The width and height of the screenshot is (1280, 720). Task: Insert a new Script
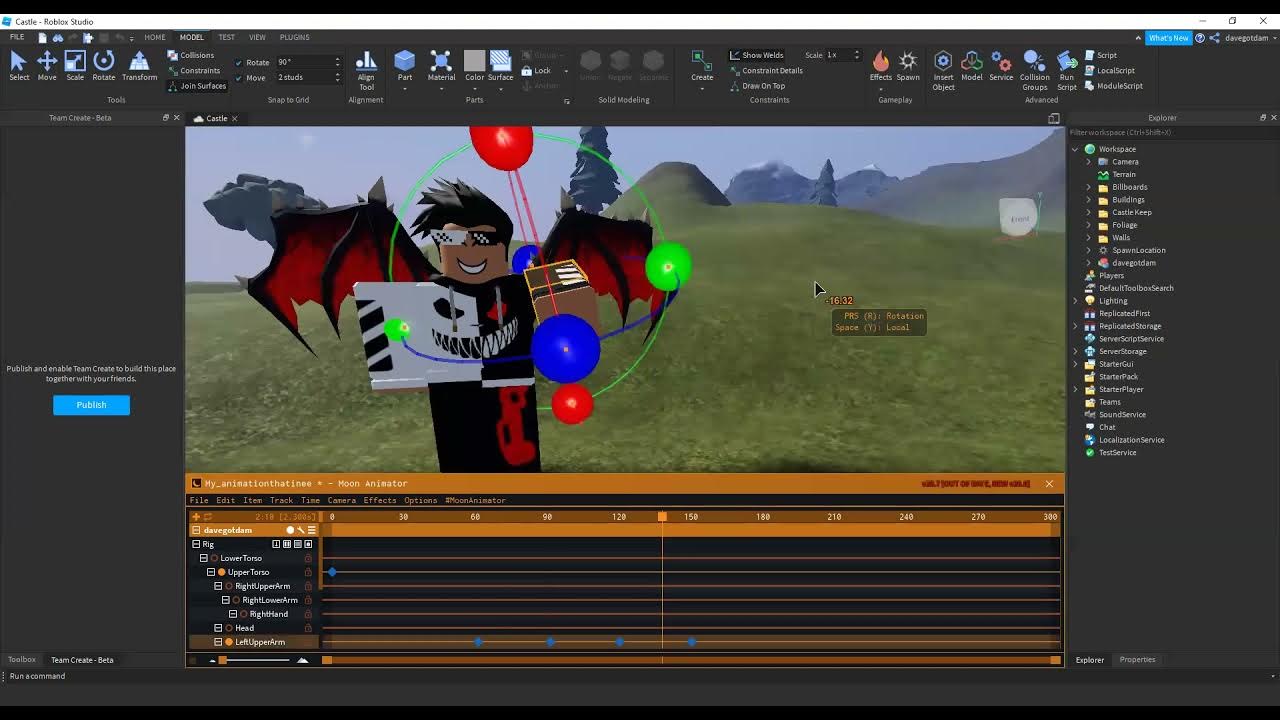tap(1100, 55)
